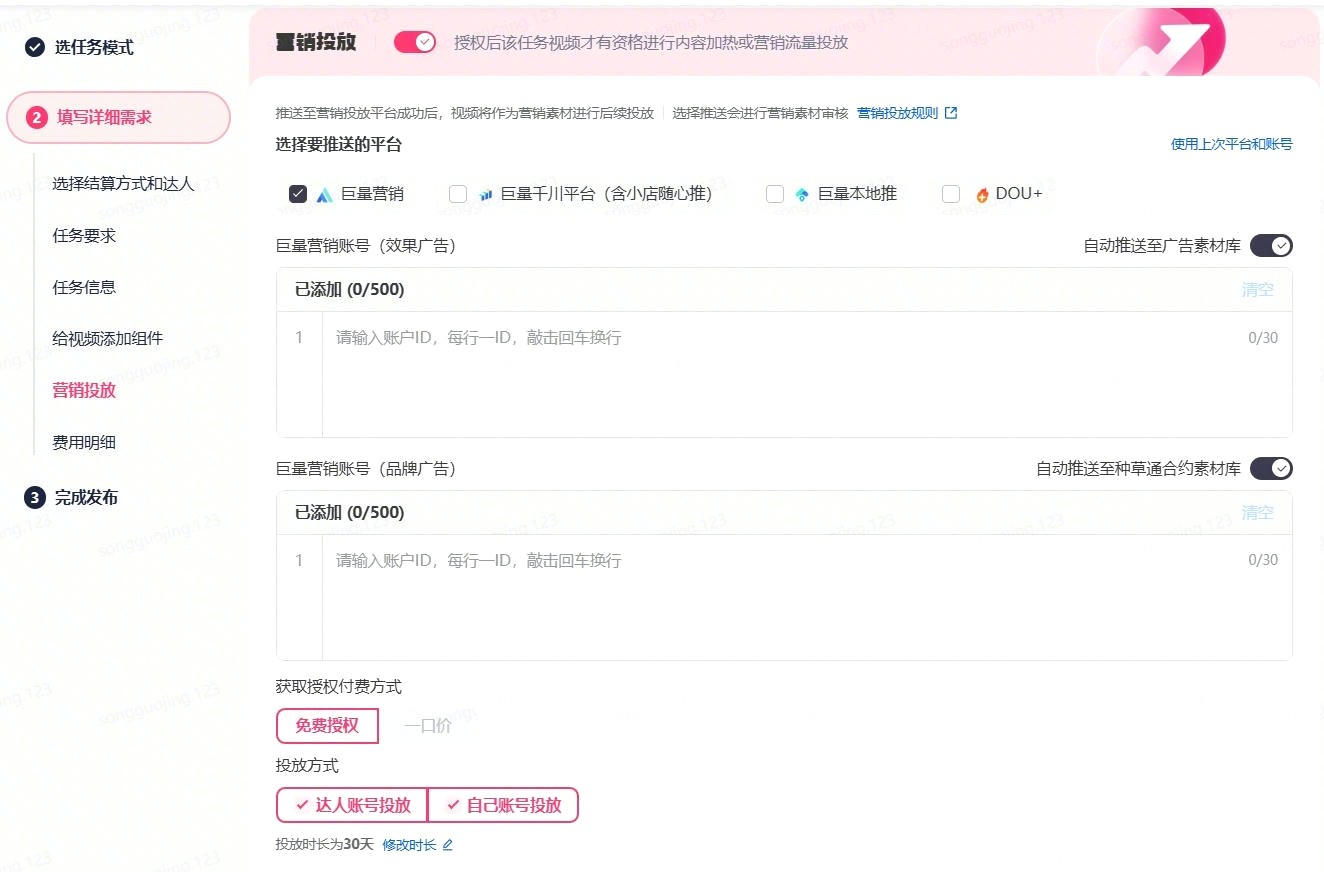The image size is (1324, 872).
Task: Select the 免费授权 payment option
Action: (327, 726)
